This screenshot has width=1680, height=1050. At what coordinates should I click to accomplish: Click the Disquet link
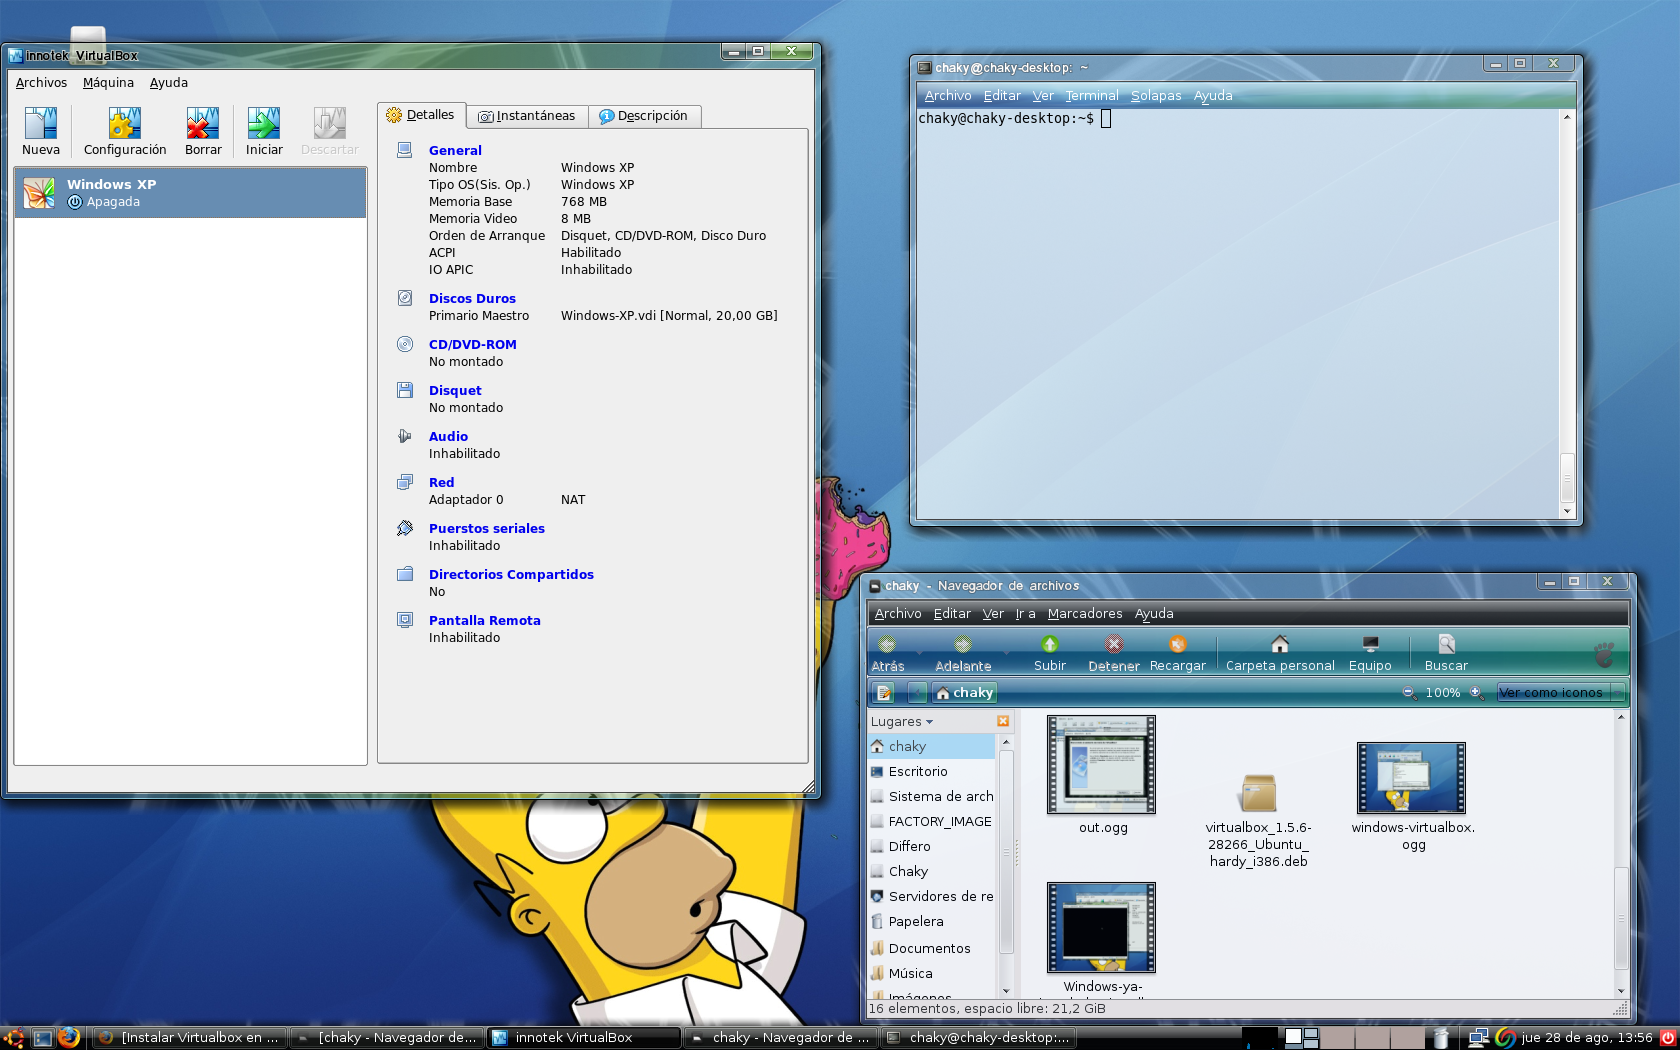point(455,391)
